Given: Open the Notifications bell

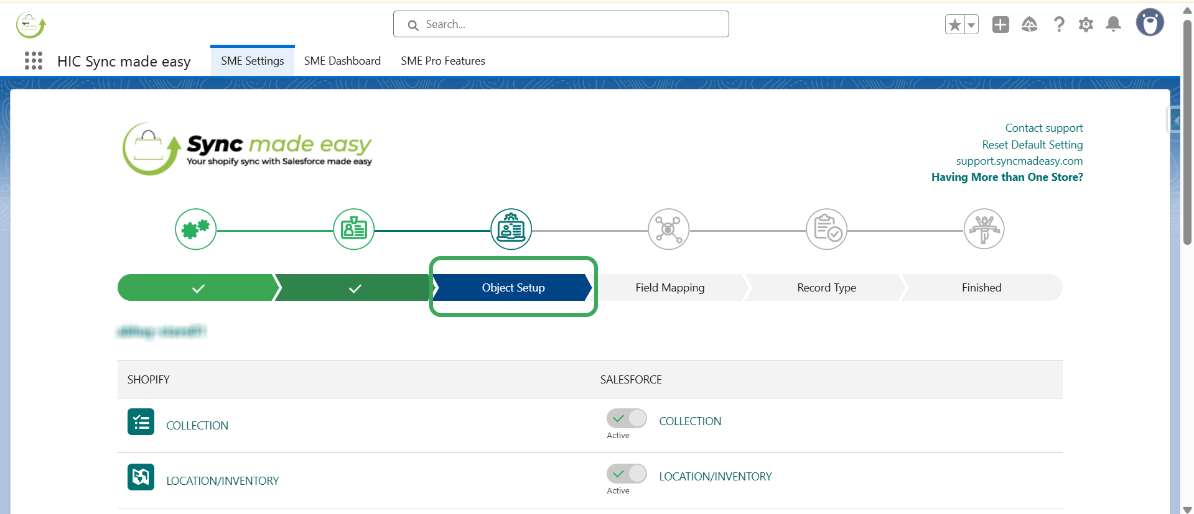Looking at the screenshot, I should [1113, 24].
